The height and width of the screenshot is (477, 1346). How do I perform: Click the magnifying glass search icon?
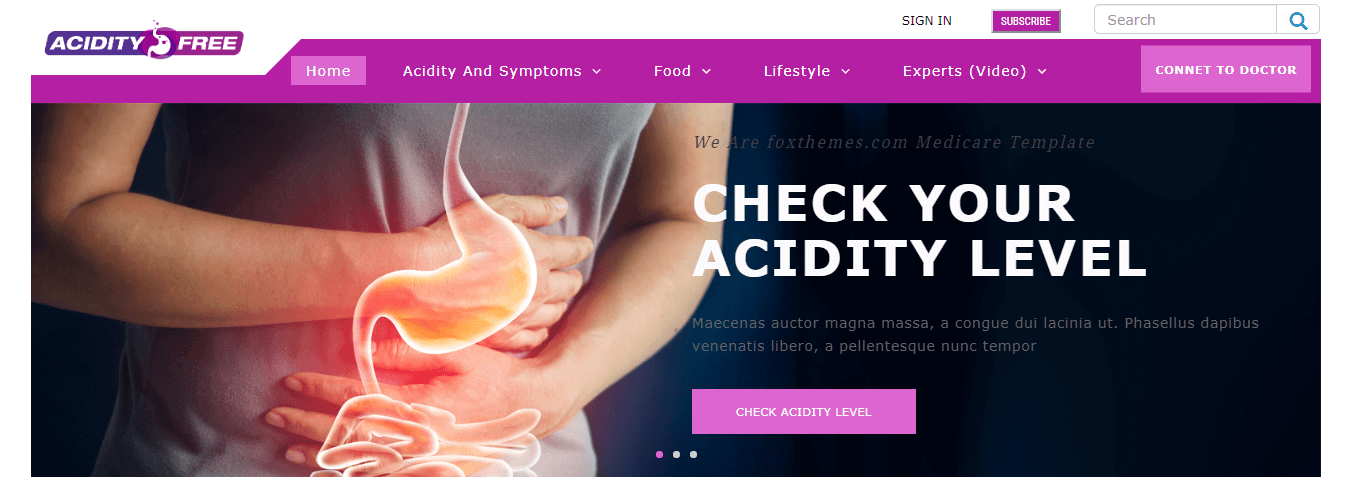point(1298,20)
